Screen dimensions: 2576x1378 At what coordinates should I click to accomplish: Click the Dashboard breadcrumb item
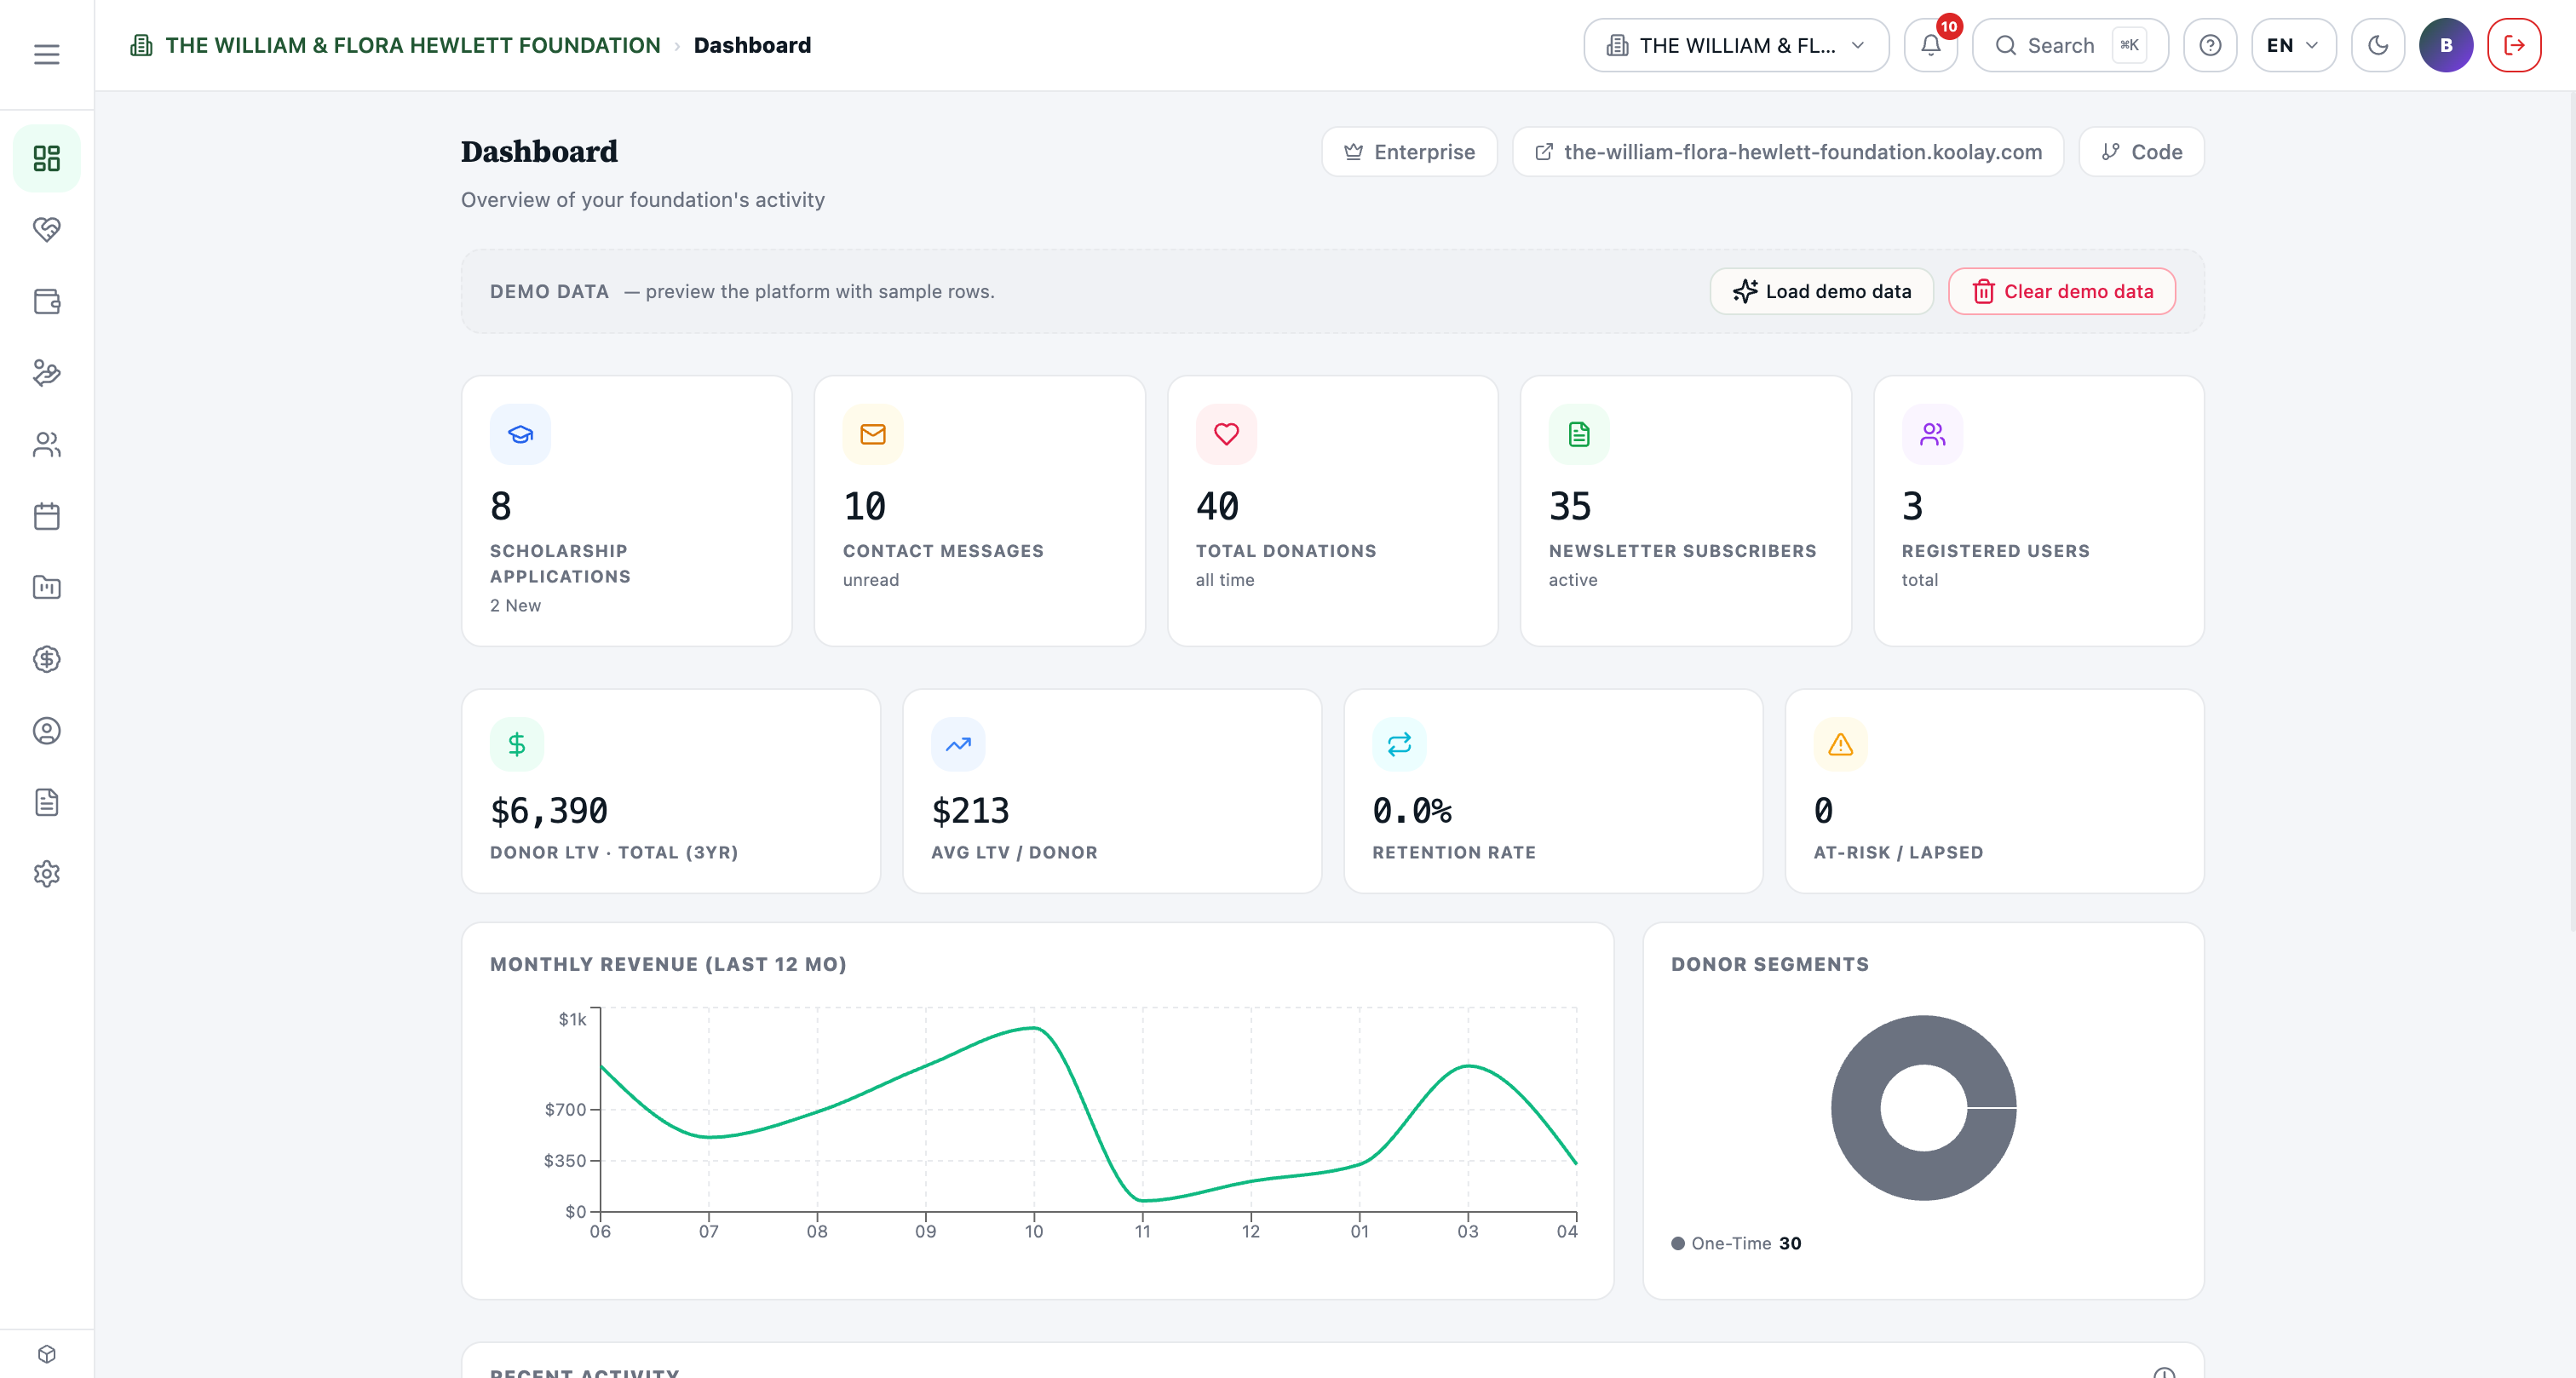(x=752, y=45)
